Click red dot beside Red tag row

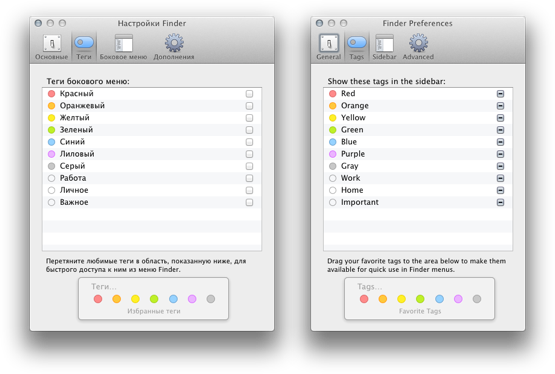point(332,94)
